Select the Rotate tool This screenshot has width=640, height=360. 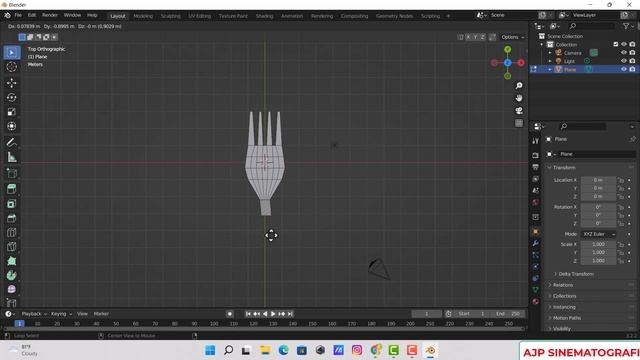(11, 97)
